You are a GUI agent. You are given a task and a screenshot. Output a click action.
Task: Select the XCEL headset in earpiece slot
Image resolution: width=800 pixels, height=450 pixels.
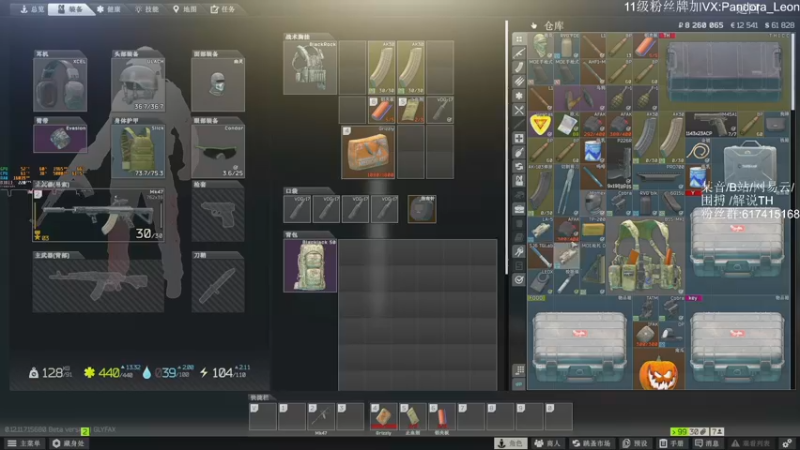point(60,85)
